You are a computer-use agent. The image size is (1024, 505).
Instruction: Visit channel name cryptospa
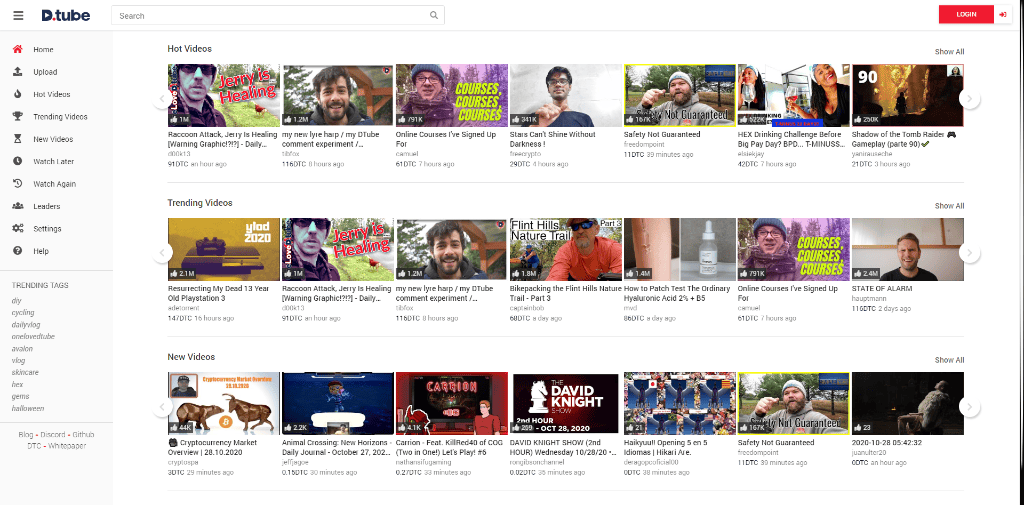click(183, 461)
